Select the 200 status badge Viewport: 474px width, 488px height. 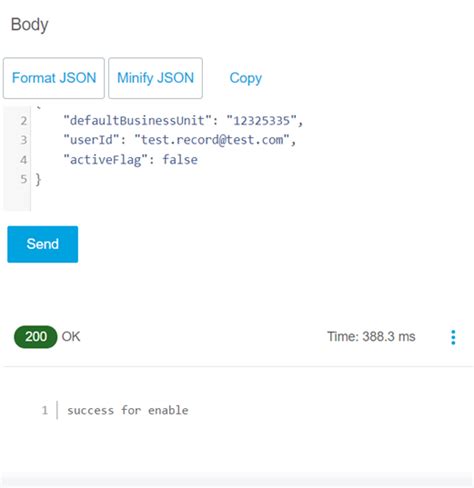click(x=36, y=337)
